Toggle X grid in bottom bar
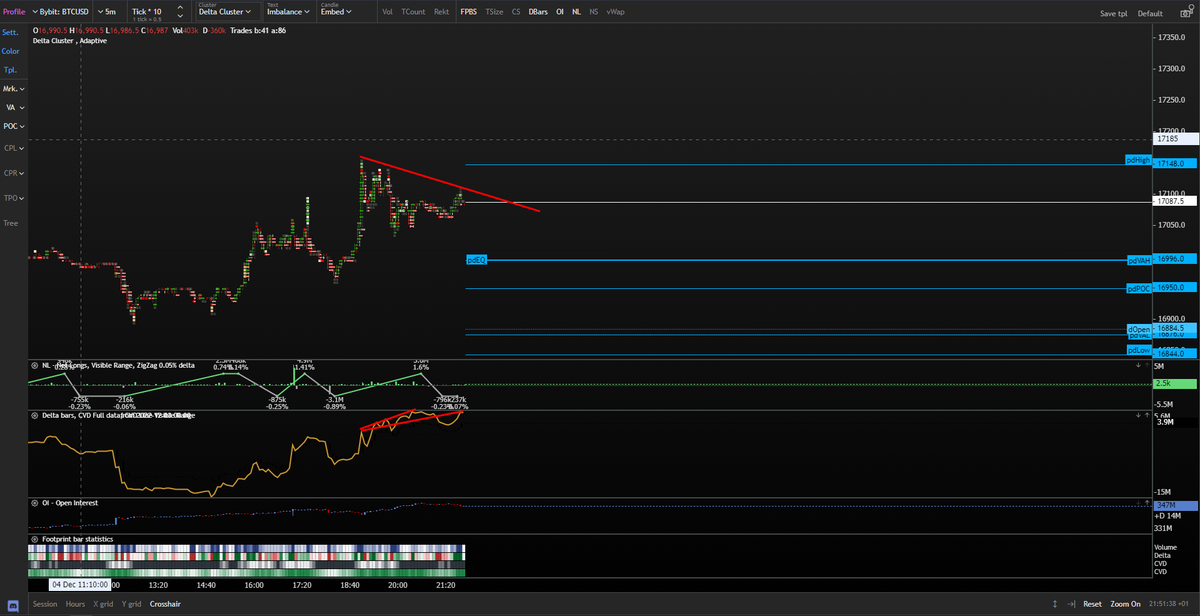 pos(104,604)
